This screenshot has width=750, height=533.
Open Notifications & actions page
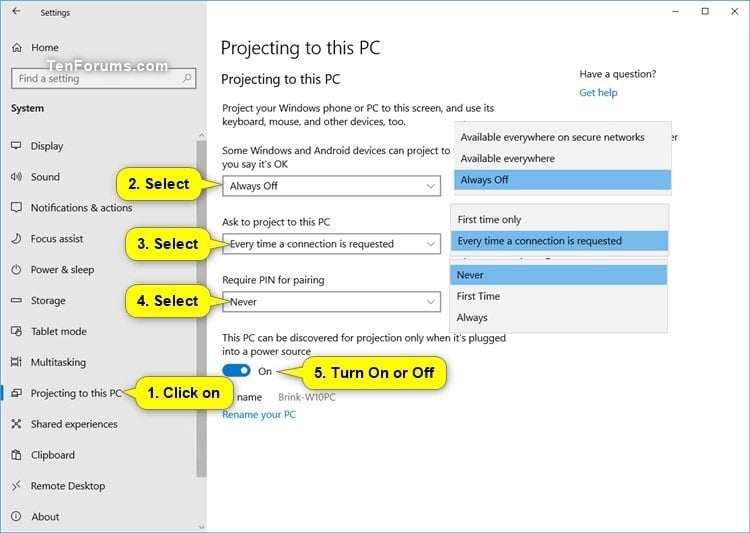[x=81, y=208]
